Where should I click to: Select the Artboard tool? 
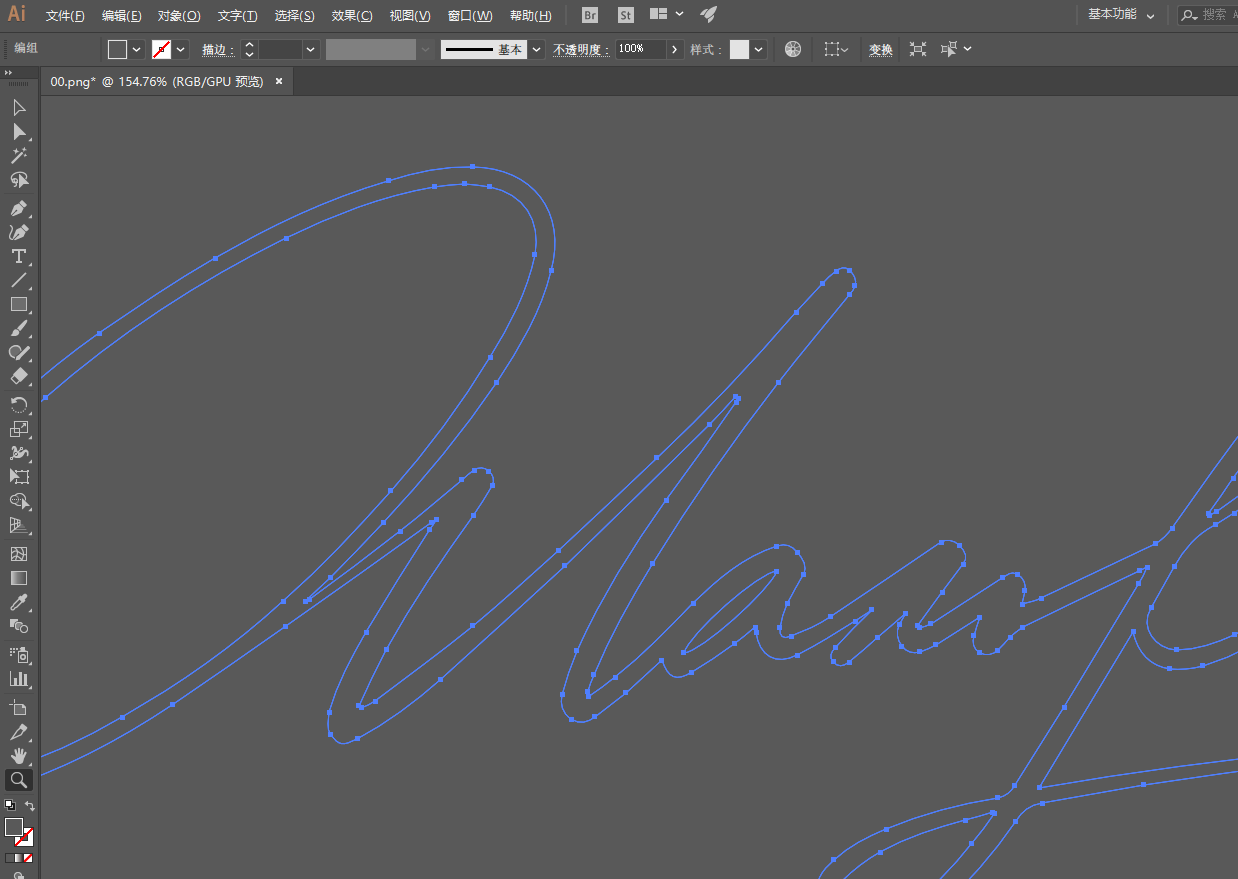point(18,708)
